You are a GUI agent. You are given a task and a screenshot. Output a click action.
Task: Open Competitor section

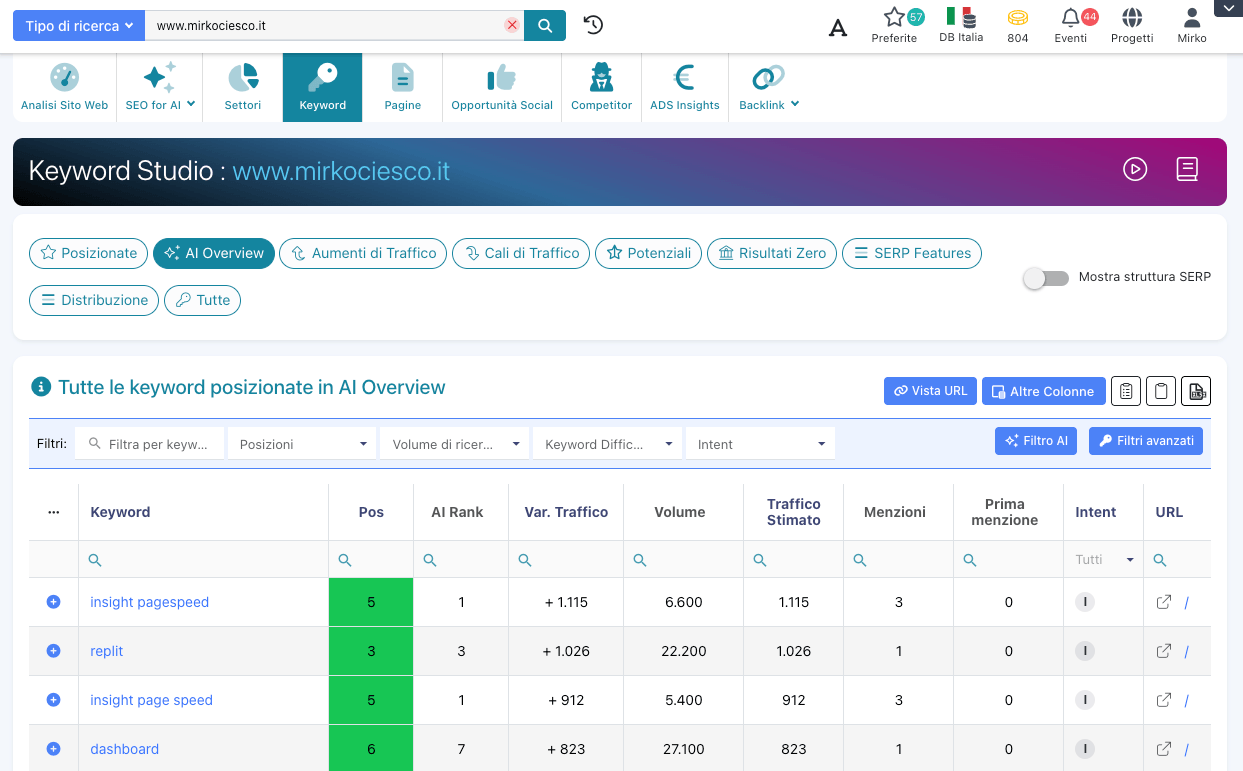click(602, 87)
